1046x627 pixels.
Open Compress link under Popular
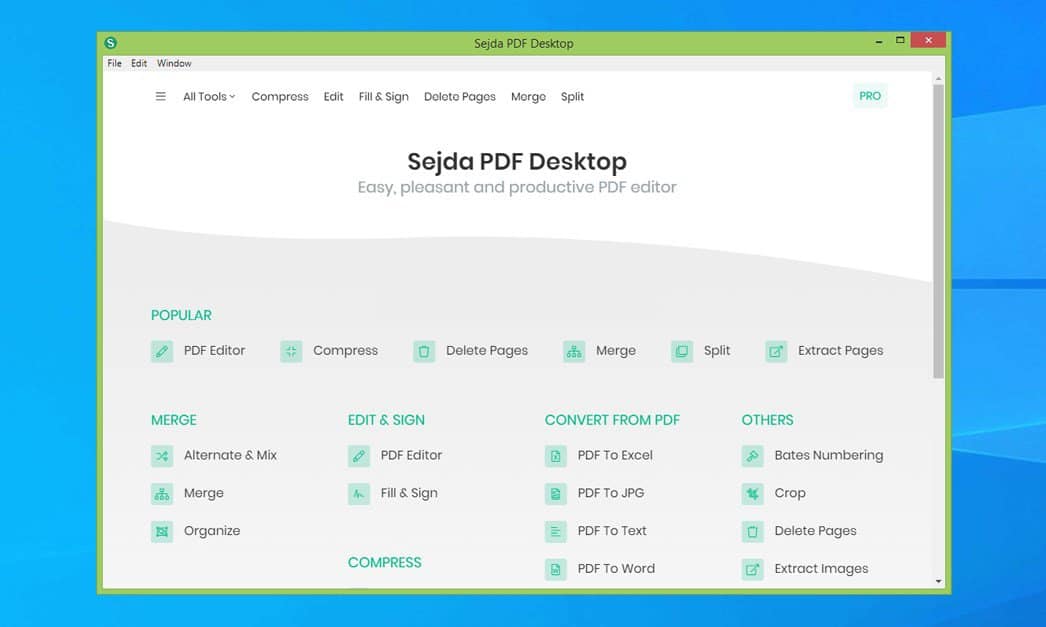pyautogui.click(x=346, y=351)
